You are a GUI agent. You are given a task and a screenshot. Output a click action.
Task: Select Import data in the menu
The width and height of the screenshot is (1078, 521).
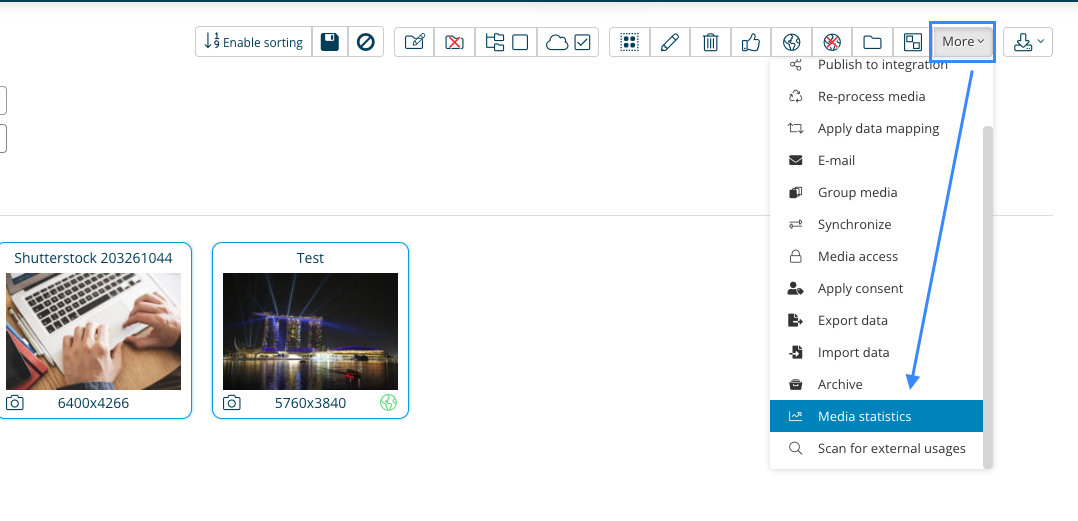[x=877, y=352]
